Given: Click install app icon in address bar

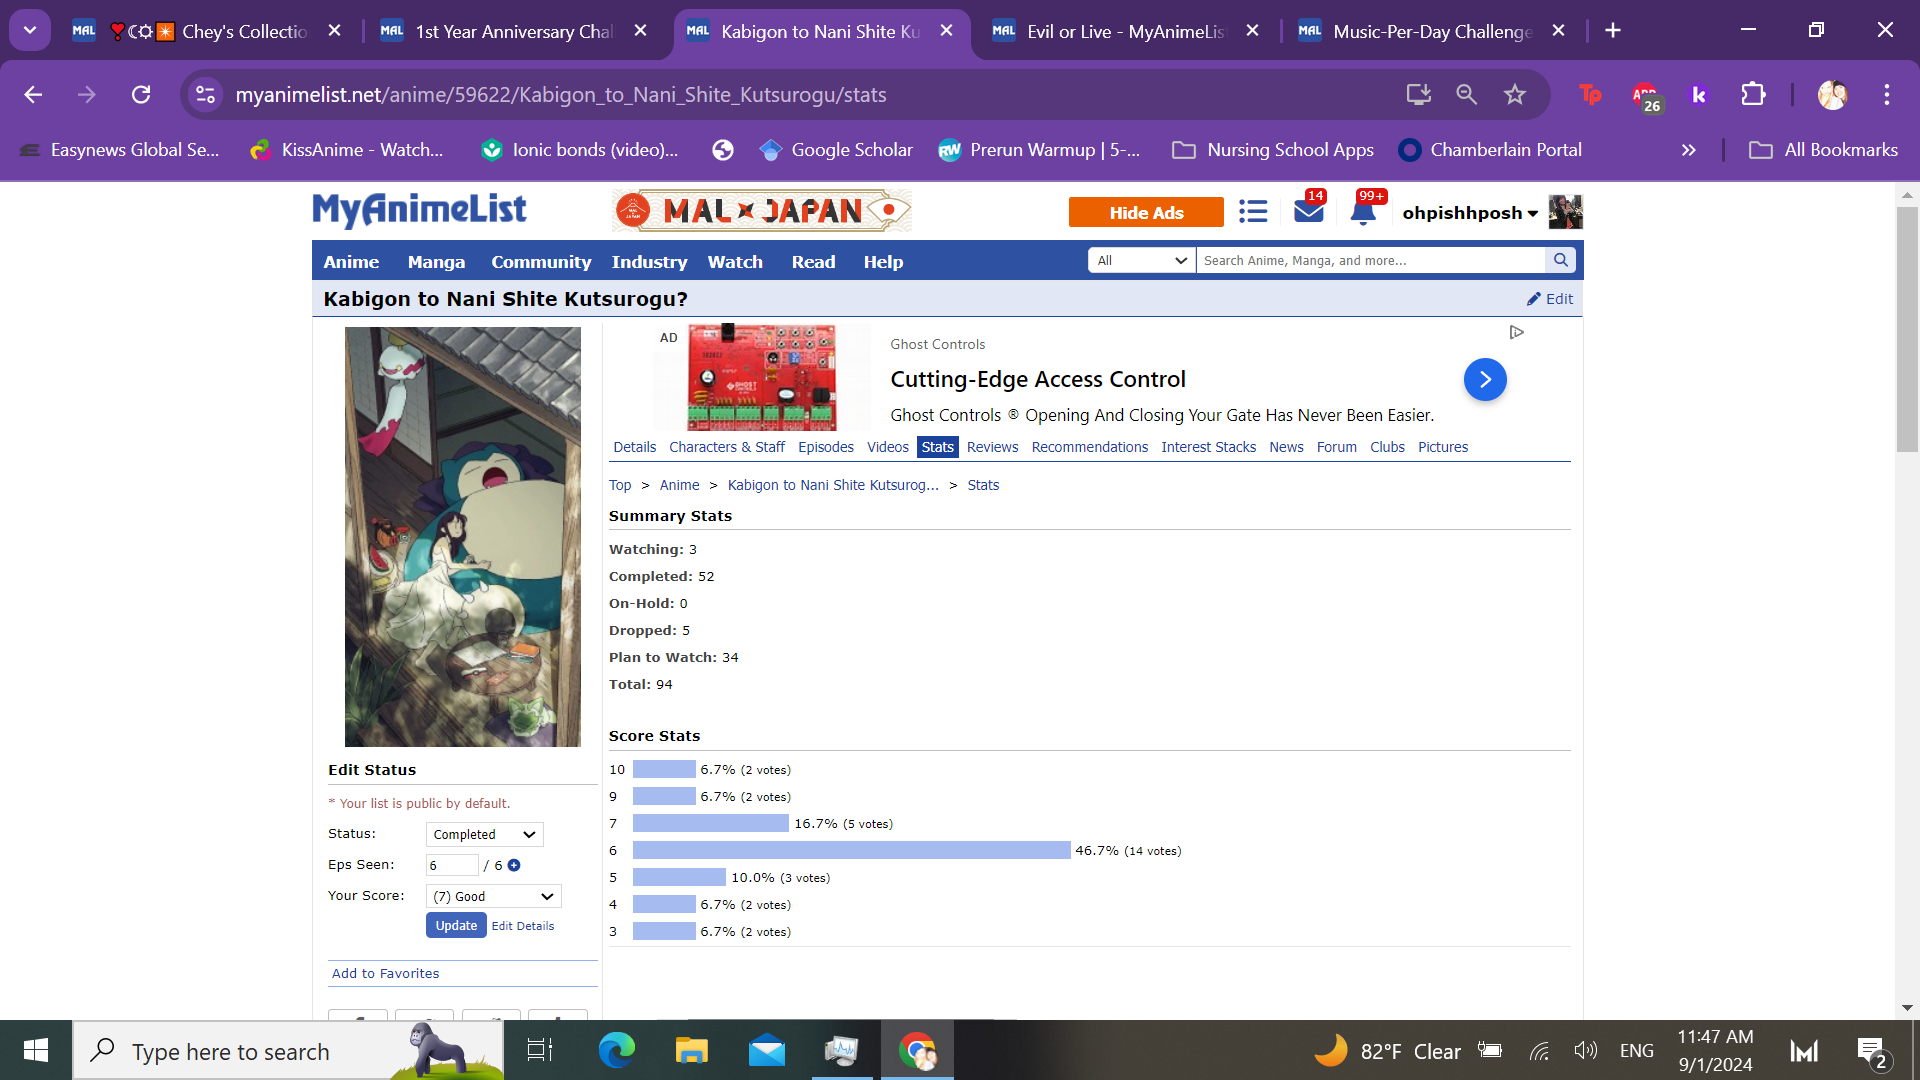Looking at the screenshot, I should [x=1418, y=94].
